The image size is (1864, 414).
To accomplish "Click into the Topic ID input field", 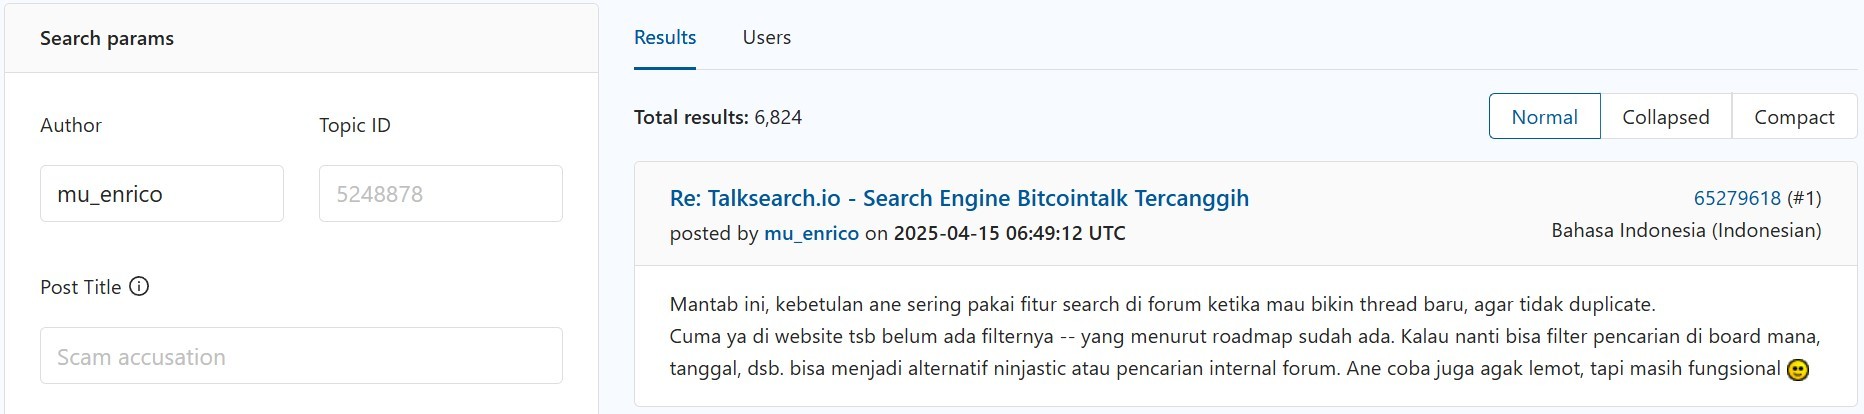I will tap(441, 194).
